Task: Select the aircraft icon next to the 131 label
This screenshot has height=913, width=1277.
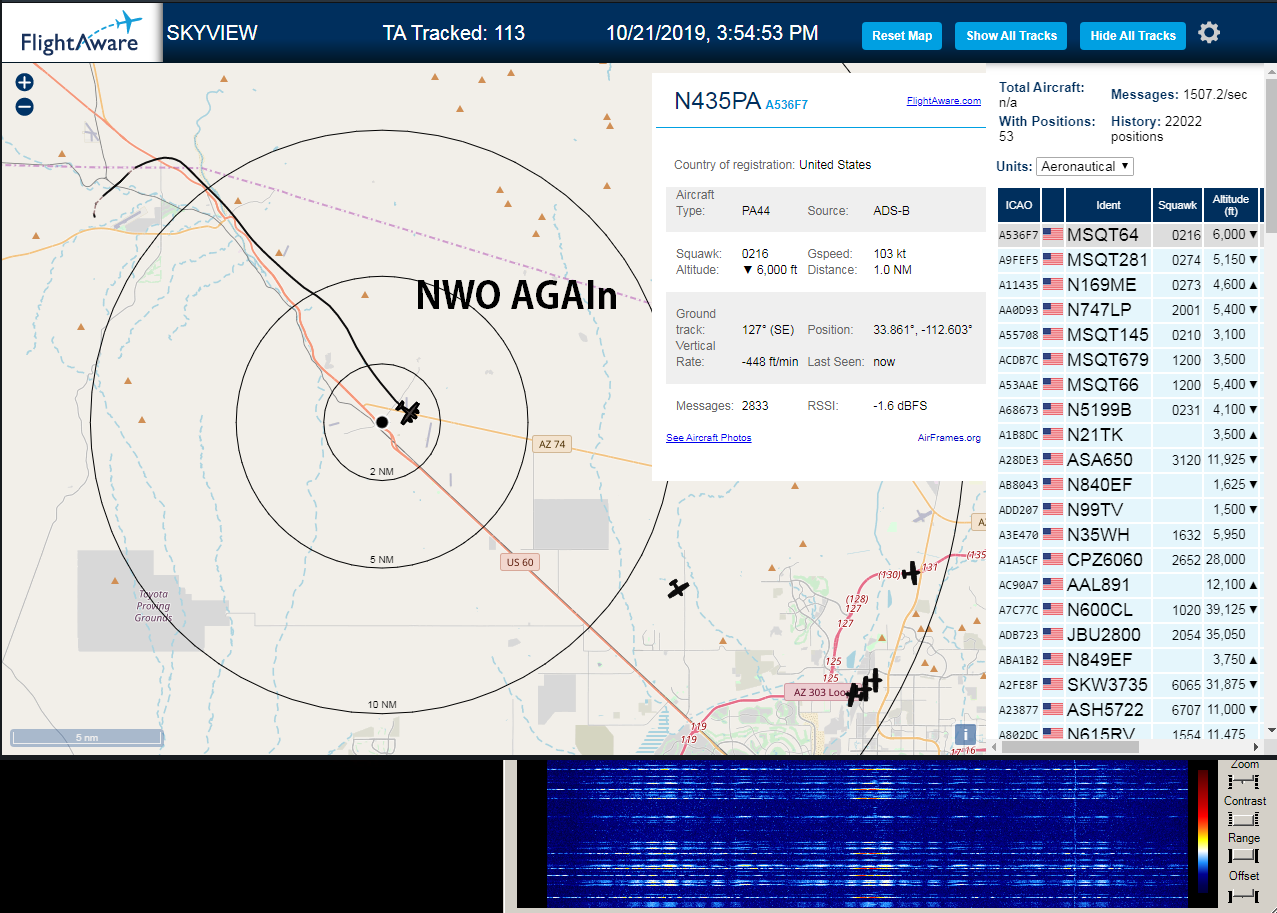Action: point(911,572)
